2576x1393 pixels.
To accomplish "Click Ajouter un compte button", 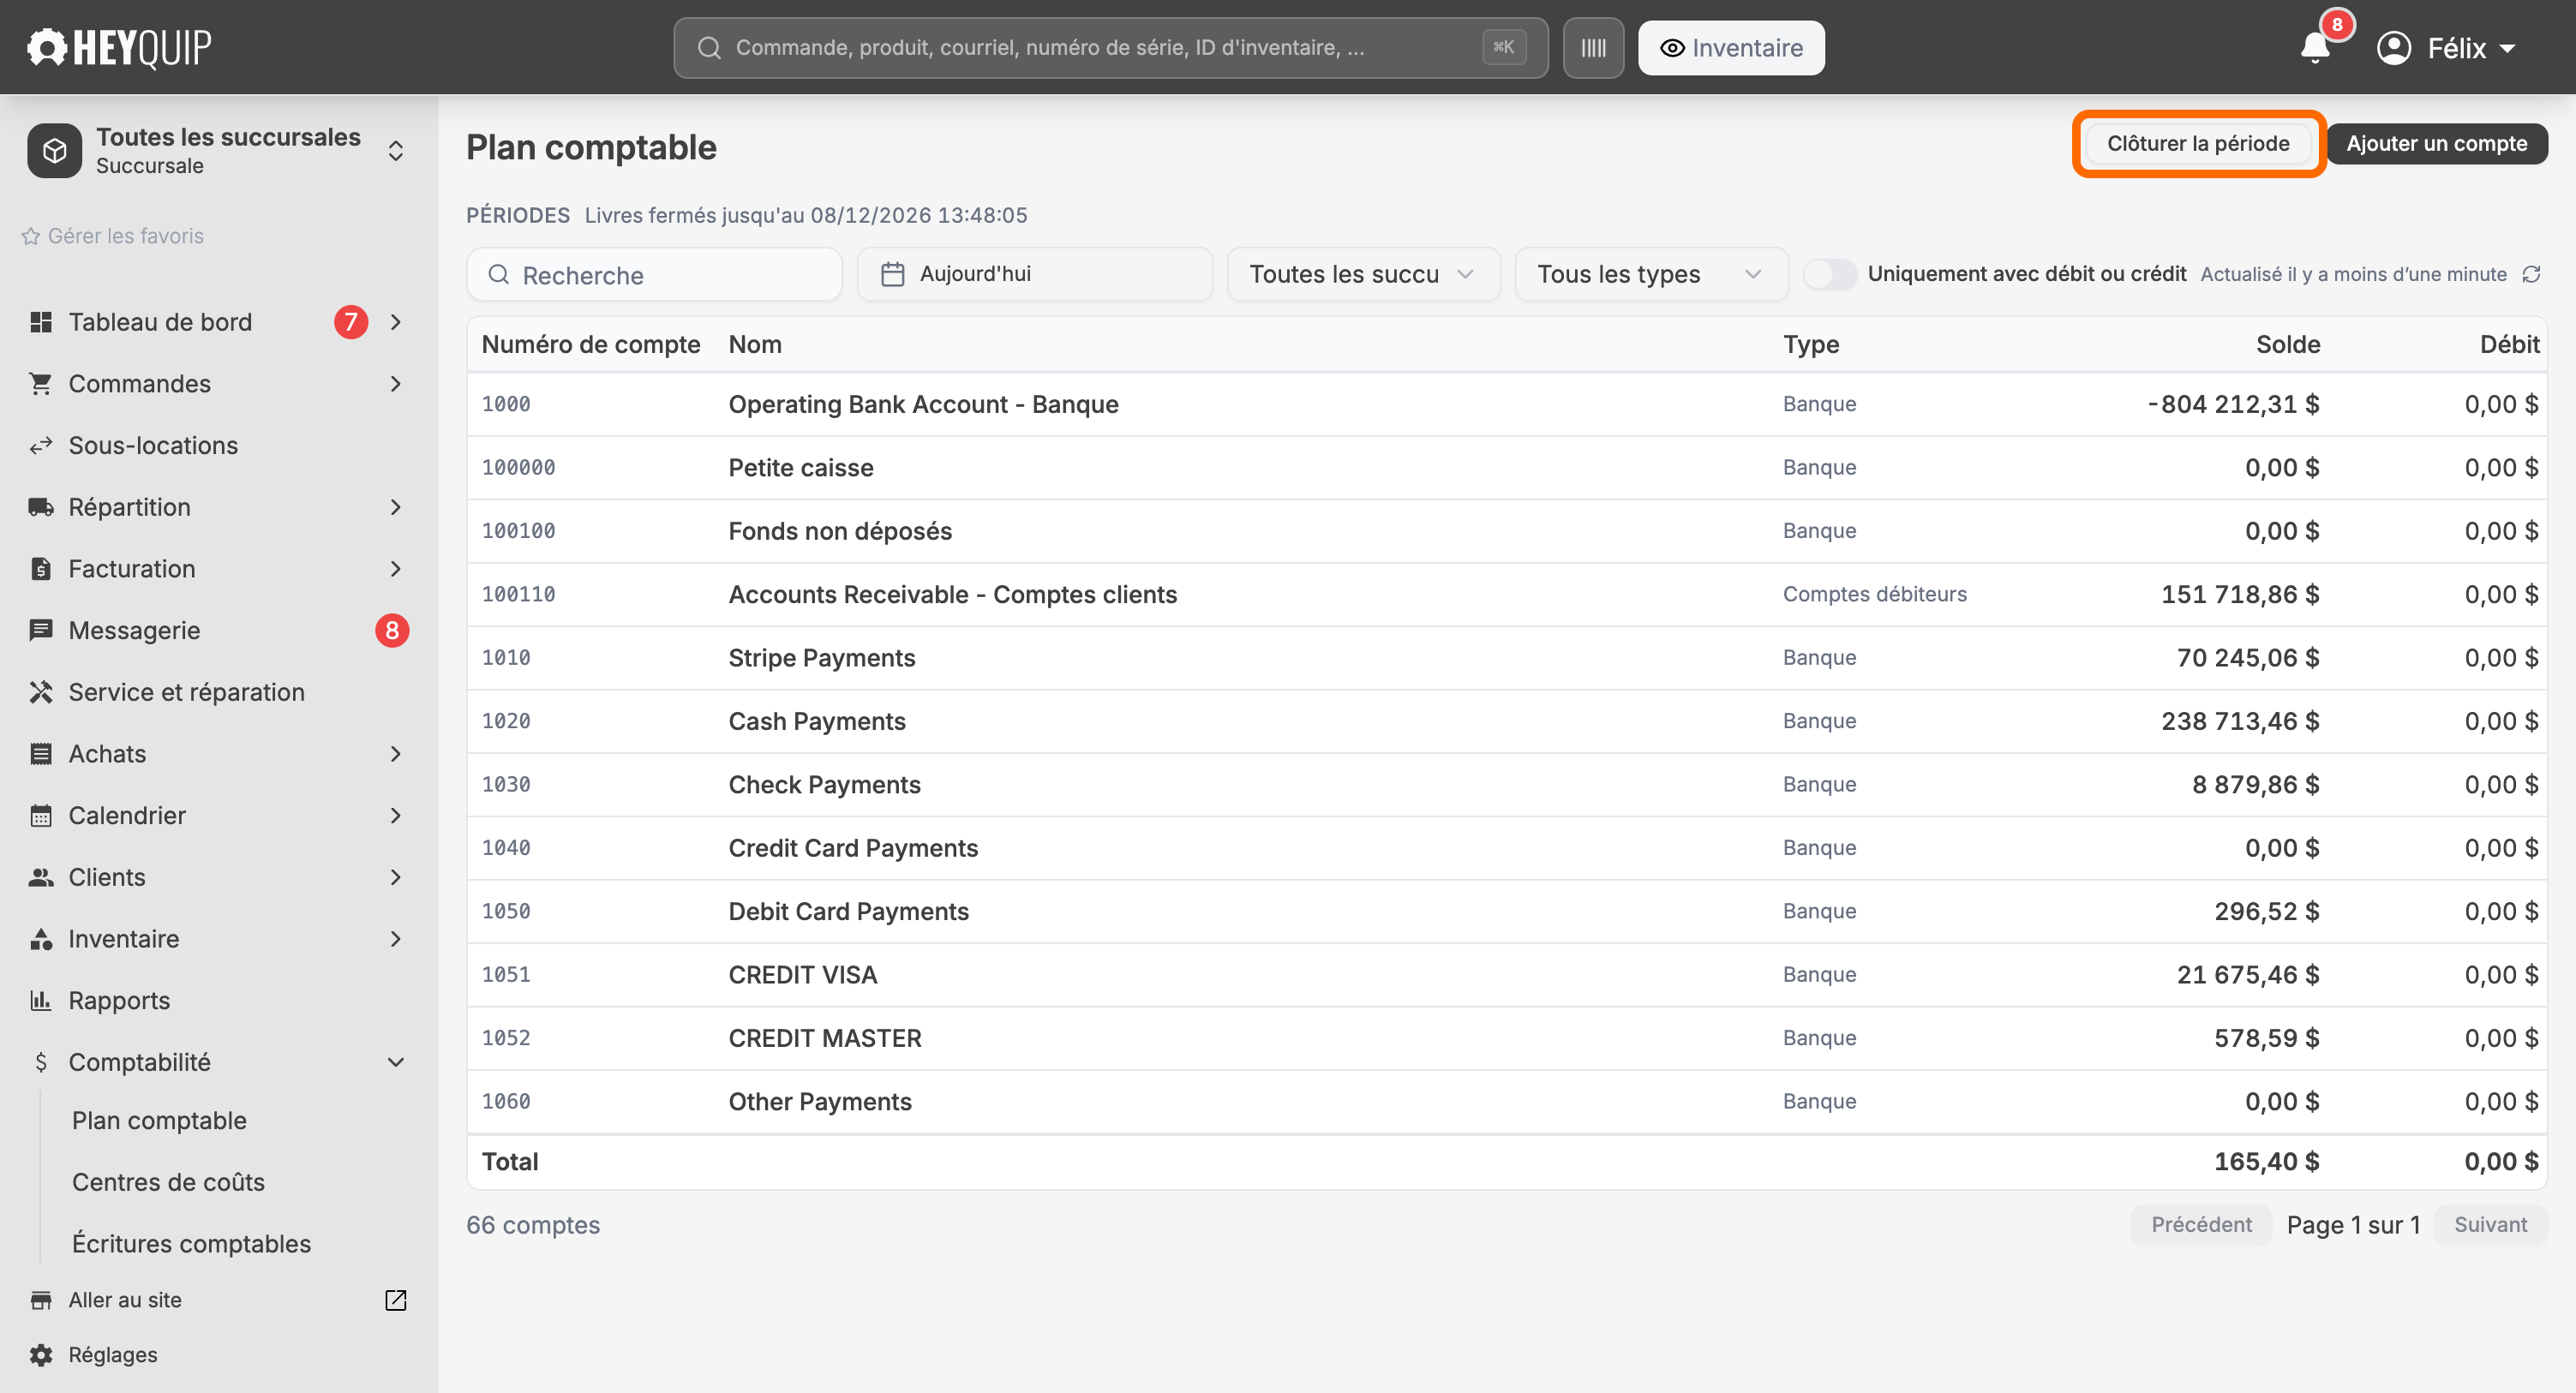I will point(2436,143).
